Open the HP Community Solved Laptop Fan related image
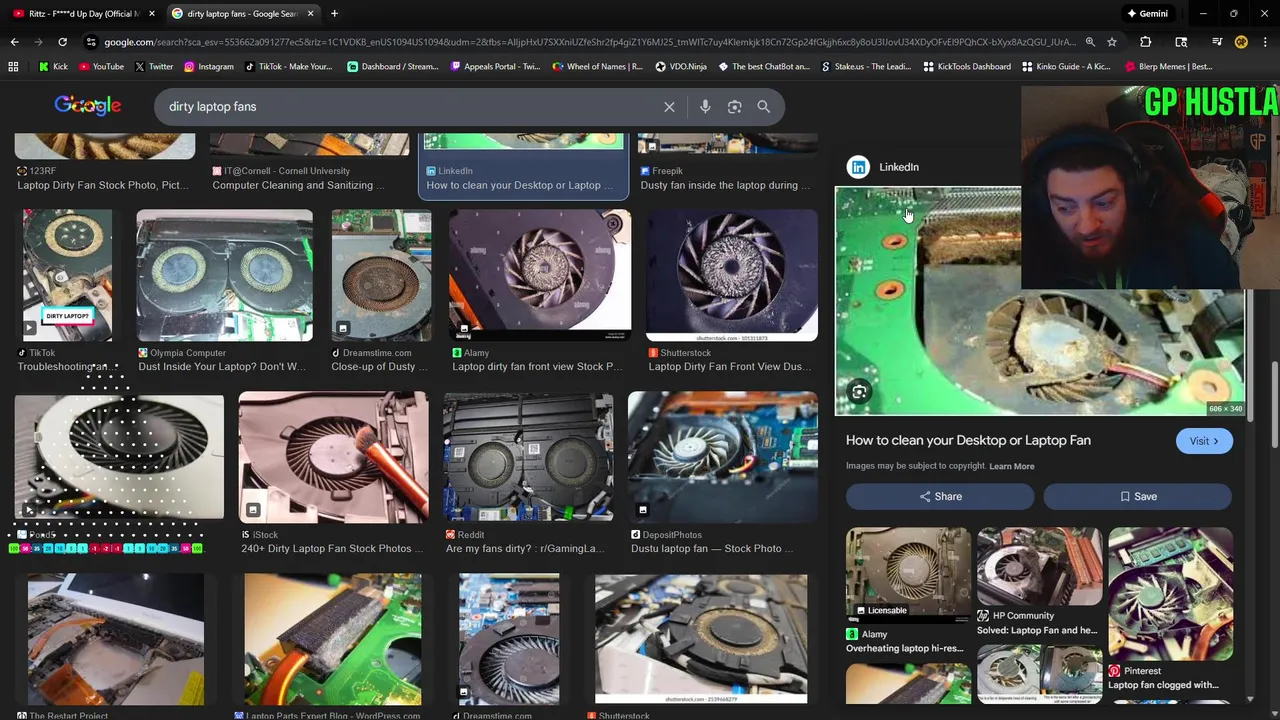This screenshot has width=1280, height=720. [x=1039, y=567]
